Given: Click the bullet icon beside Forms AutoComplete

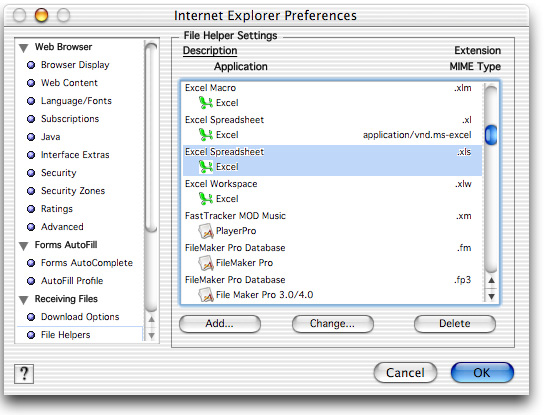Looking at the screenshot, I should [31, 263].
